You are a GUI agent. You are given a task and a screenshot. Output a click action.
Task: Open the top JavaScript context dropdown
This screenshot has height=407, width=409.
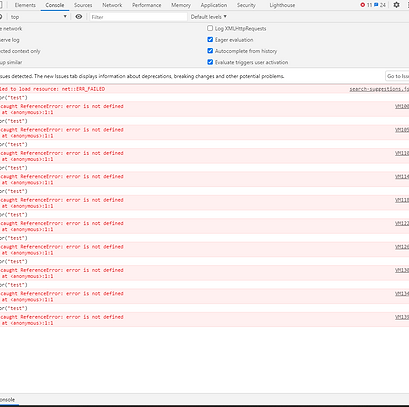tap(38, 17)
